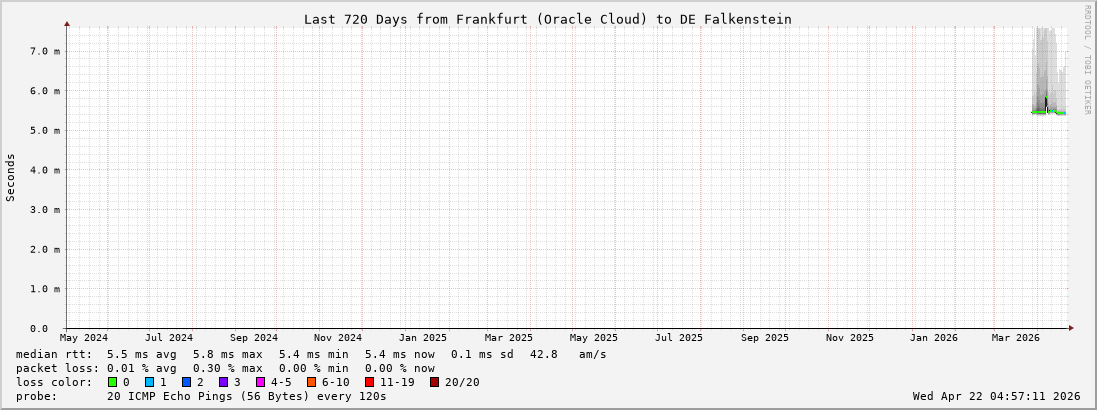
Task: Select the blue loss 2 swatch
Action: [187, 382]
